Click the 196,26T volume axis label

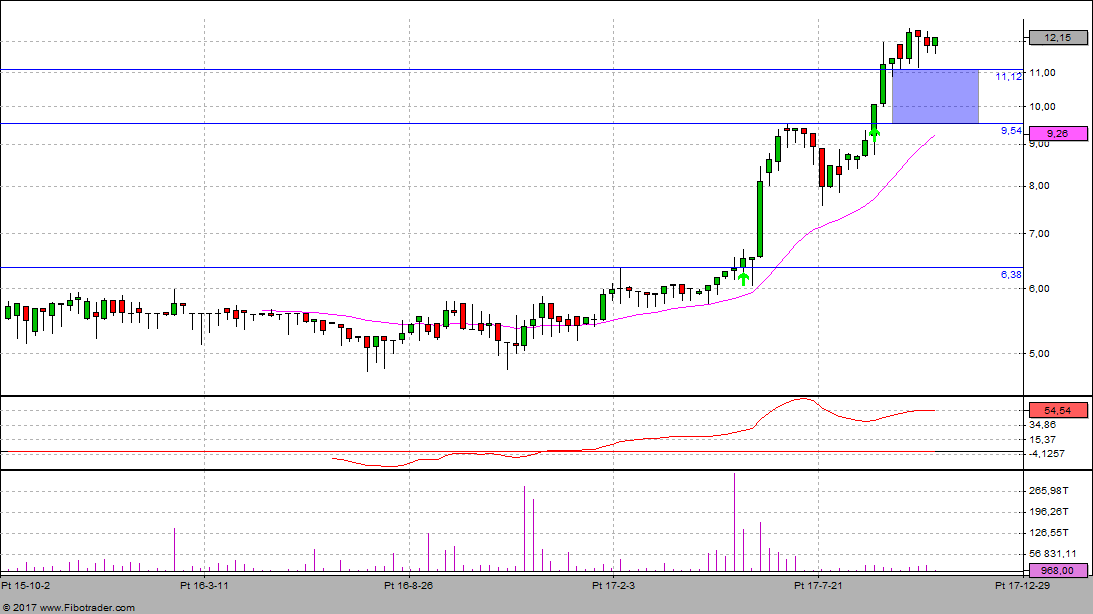pos(1049,512)
